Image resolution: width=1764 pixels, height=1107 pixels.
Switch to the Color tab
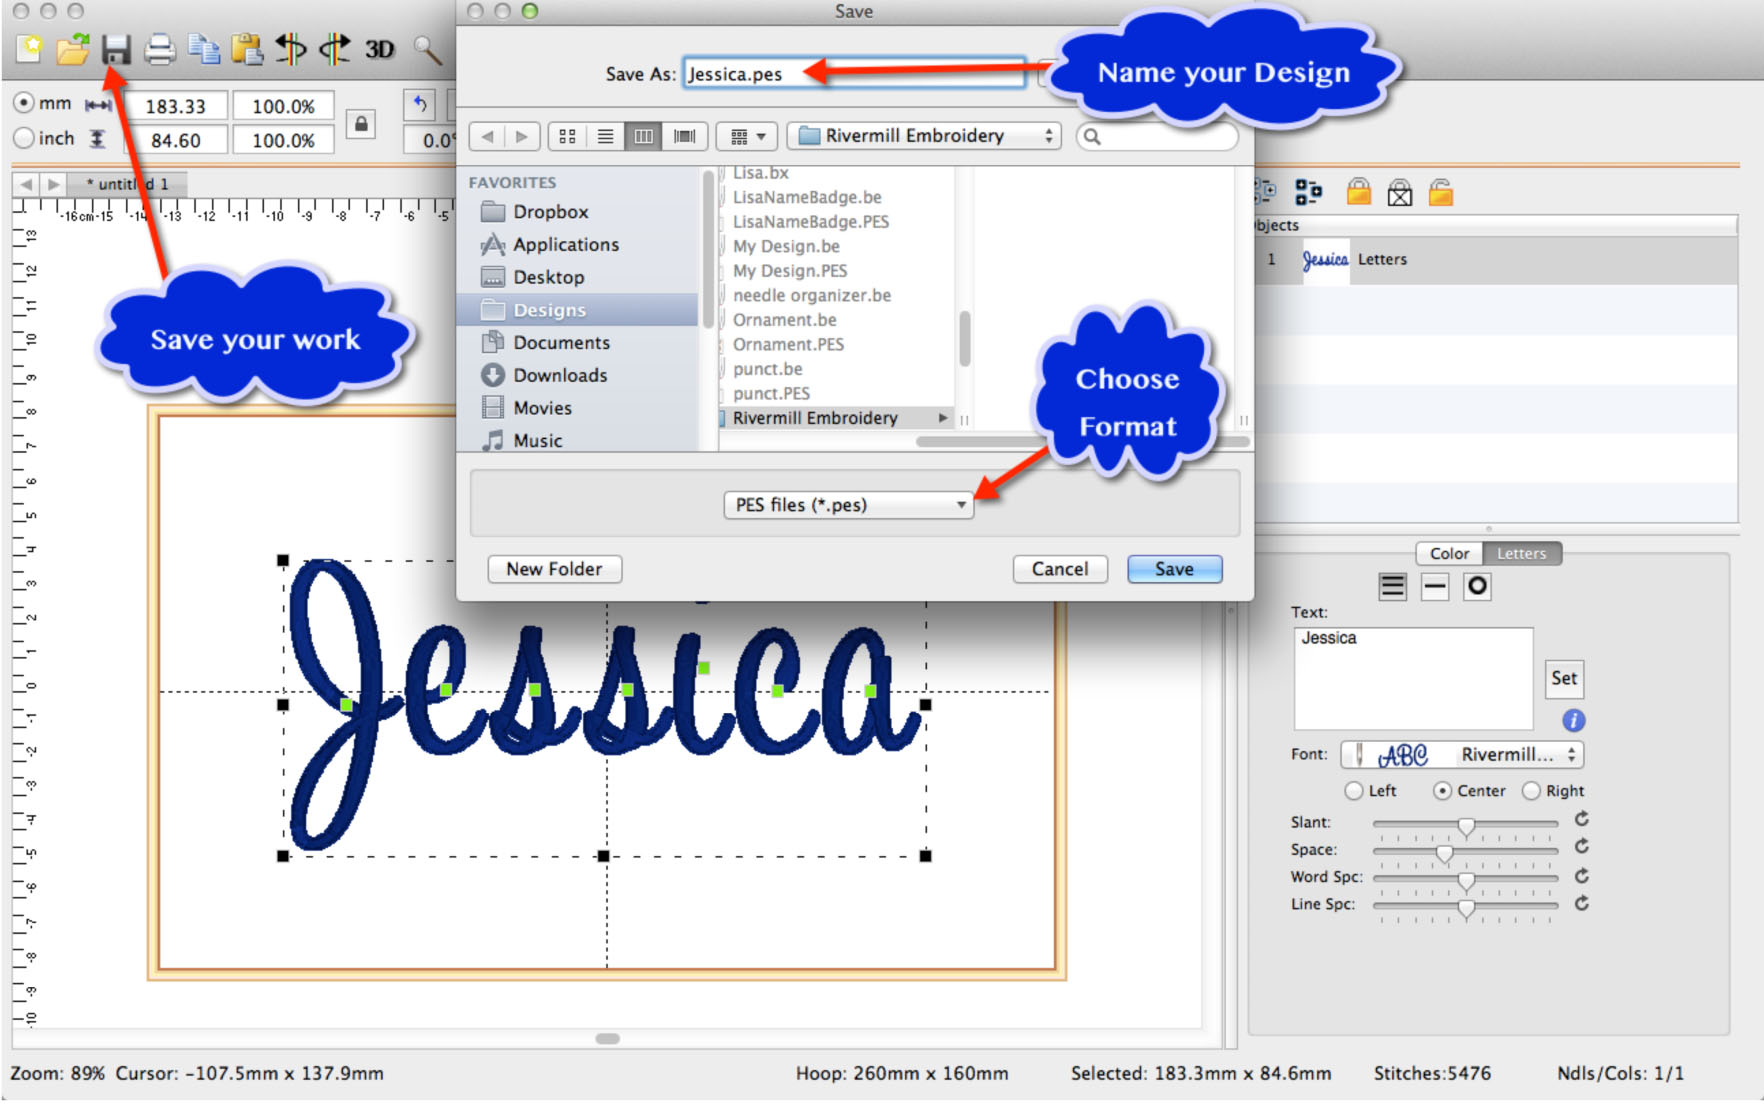pyautogui.click(x=1448, y=553)
